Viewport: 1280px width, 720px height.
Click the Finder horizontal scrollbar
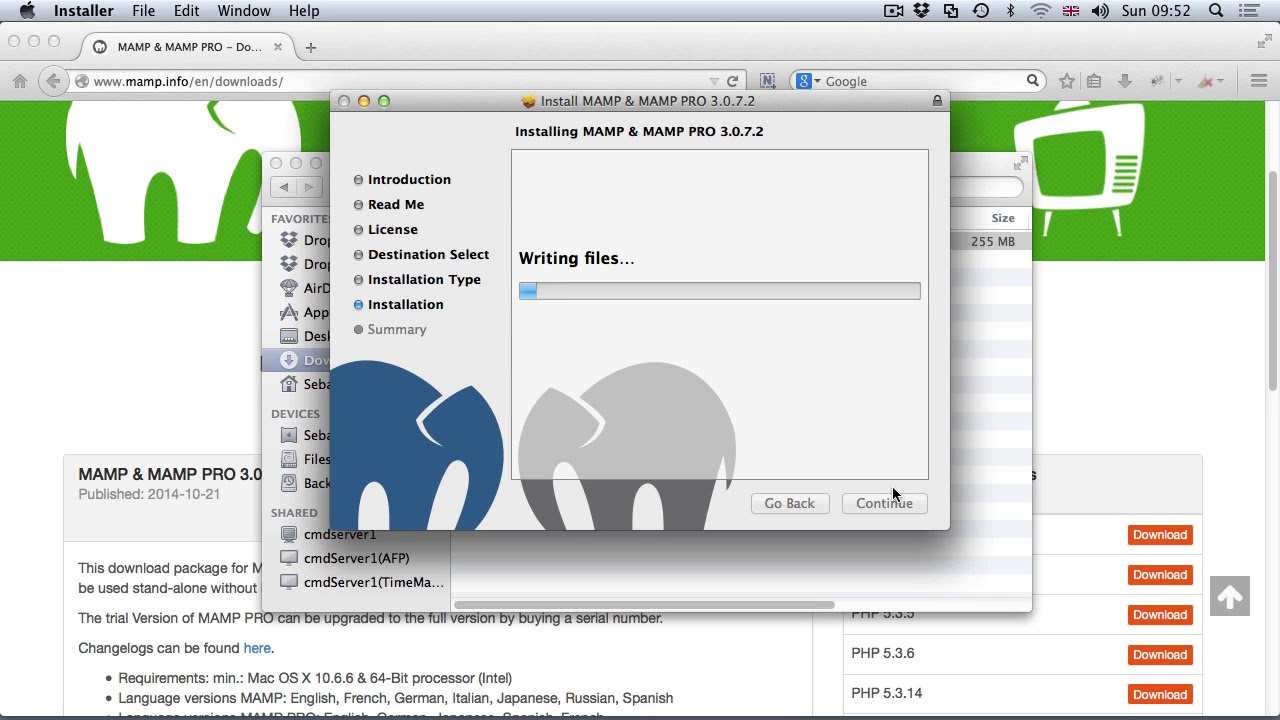[x=644, y=604]
